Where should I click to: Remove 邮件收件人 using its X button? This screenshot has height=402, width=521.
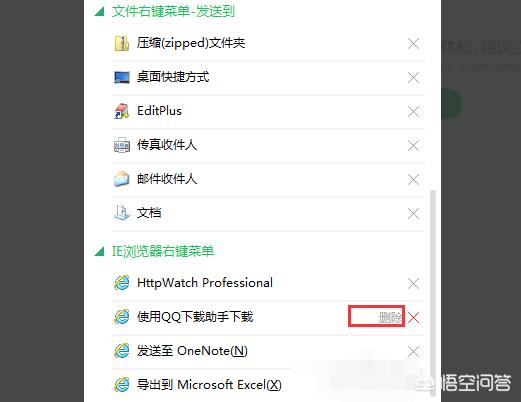tap(413, 180)
